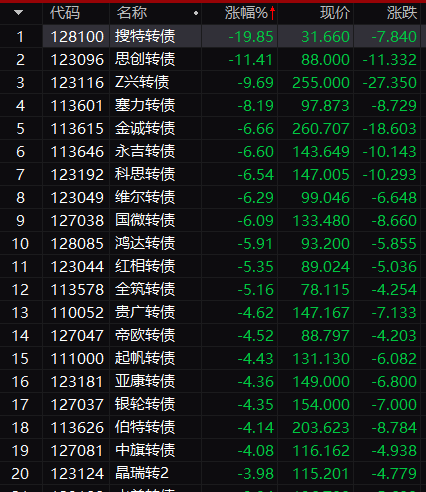Click change percent -19.85
Viewport: 426px width, 492px height.
pos(251,37)
